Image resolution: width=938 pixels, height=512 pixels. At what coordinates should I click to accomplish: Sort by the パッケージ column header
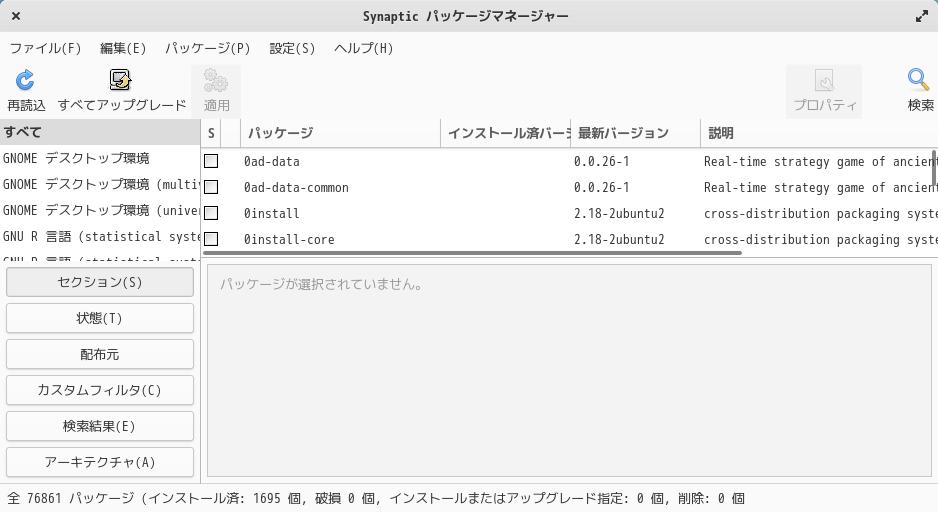340,133
